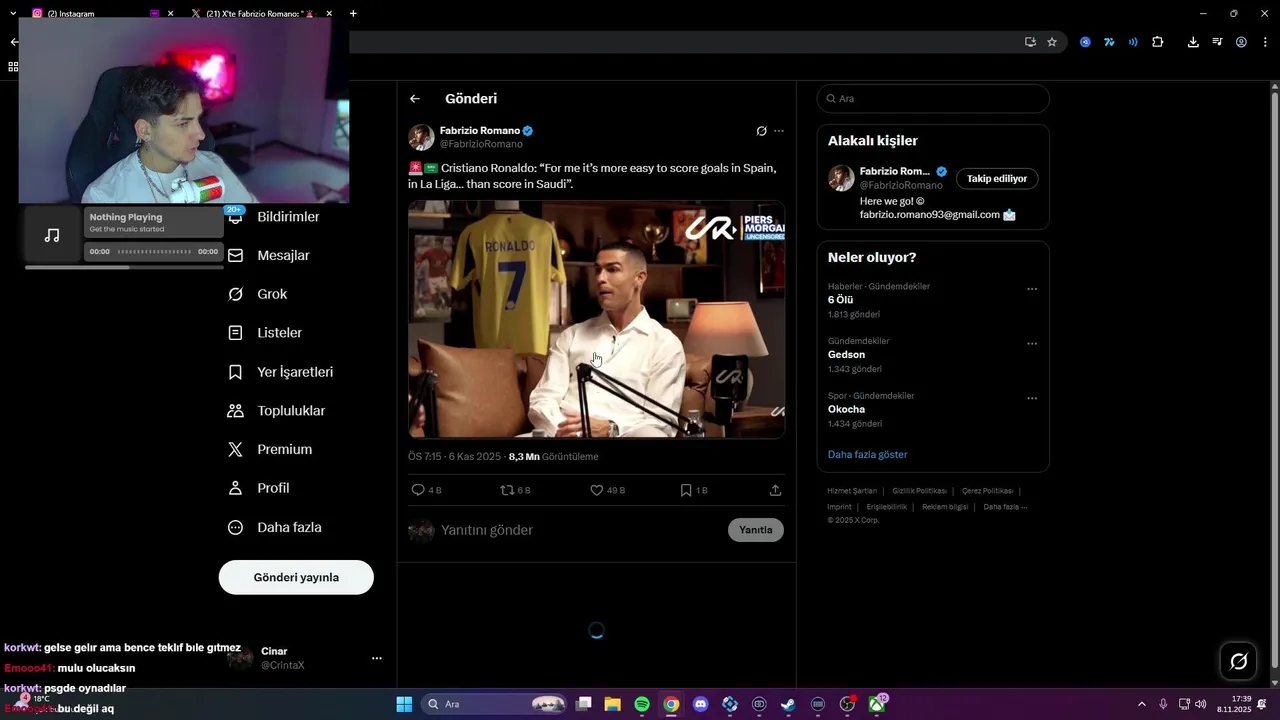Open the volume speaker tray icon
Screen dimensions: 1280x720
[1201, 704]
